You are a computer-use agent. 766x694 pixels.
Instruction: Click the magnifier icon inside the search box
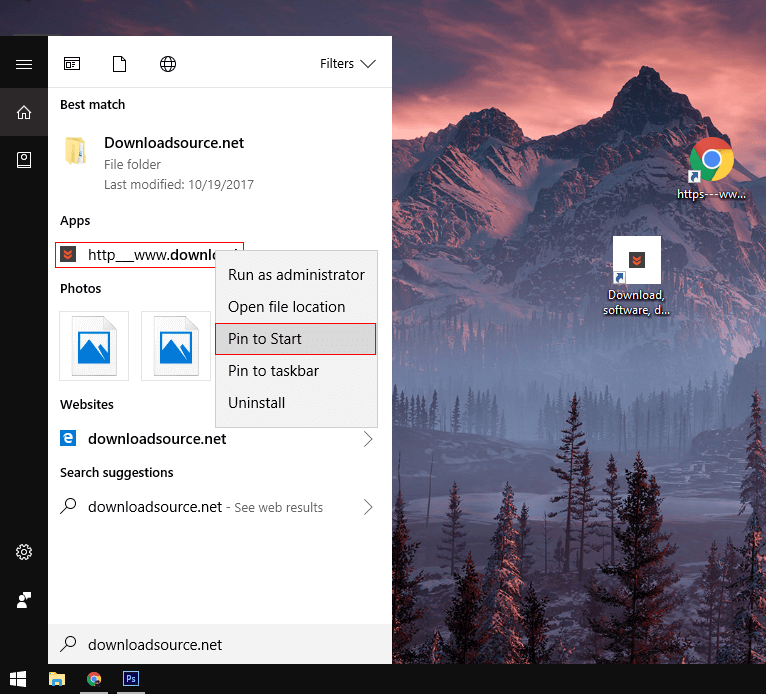tap(68, 644)
